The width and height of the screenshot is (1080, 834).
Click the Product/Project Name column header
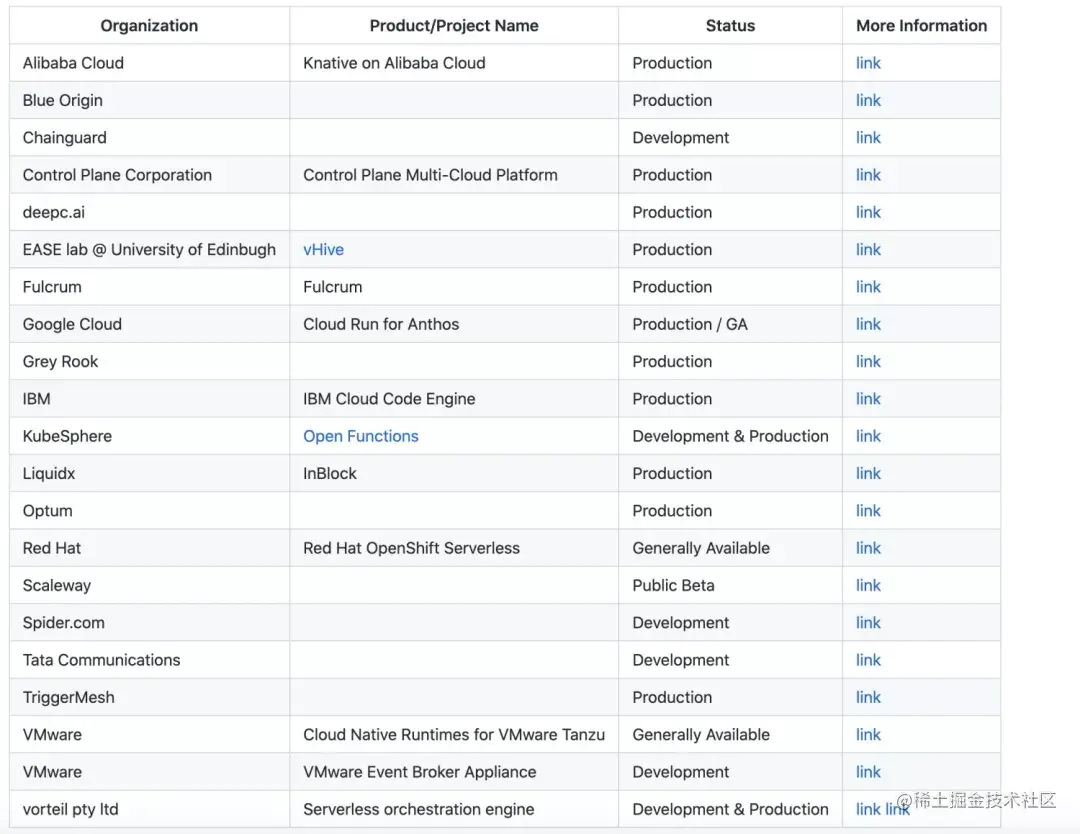coord(454,26)
